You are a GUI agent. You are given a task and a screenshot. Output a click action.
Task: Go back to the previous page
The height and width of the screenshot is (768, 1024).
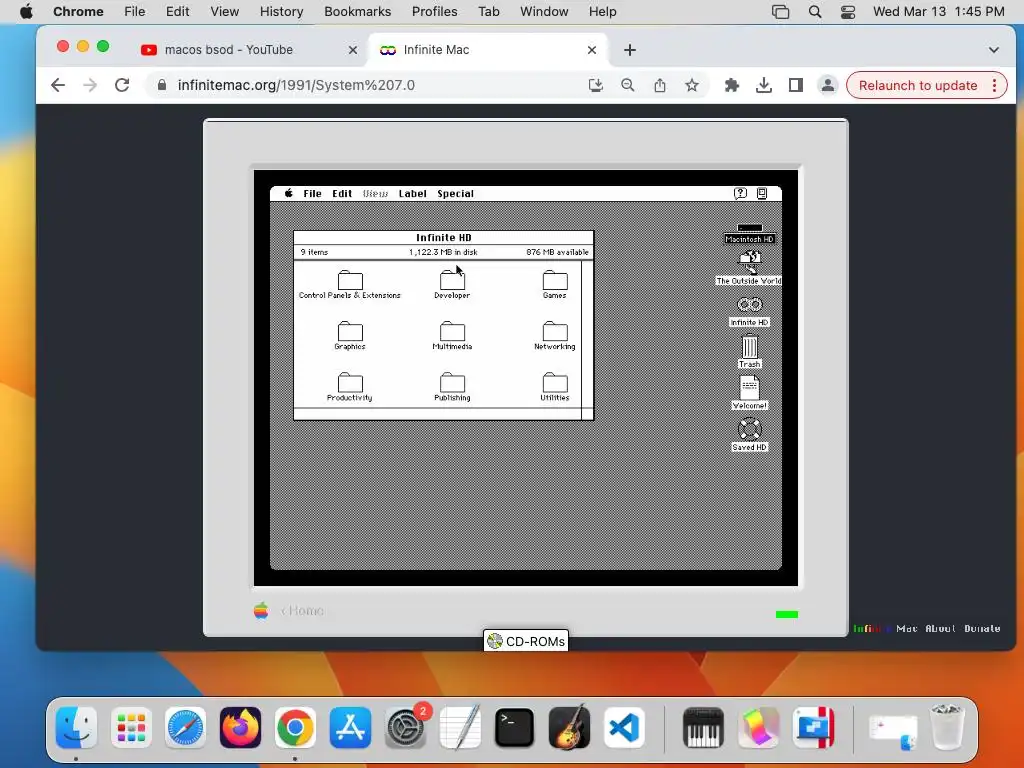coord(58,85)
